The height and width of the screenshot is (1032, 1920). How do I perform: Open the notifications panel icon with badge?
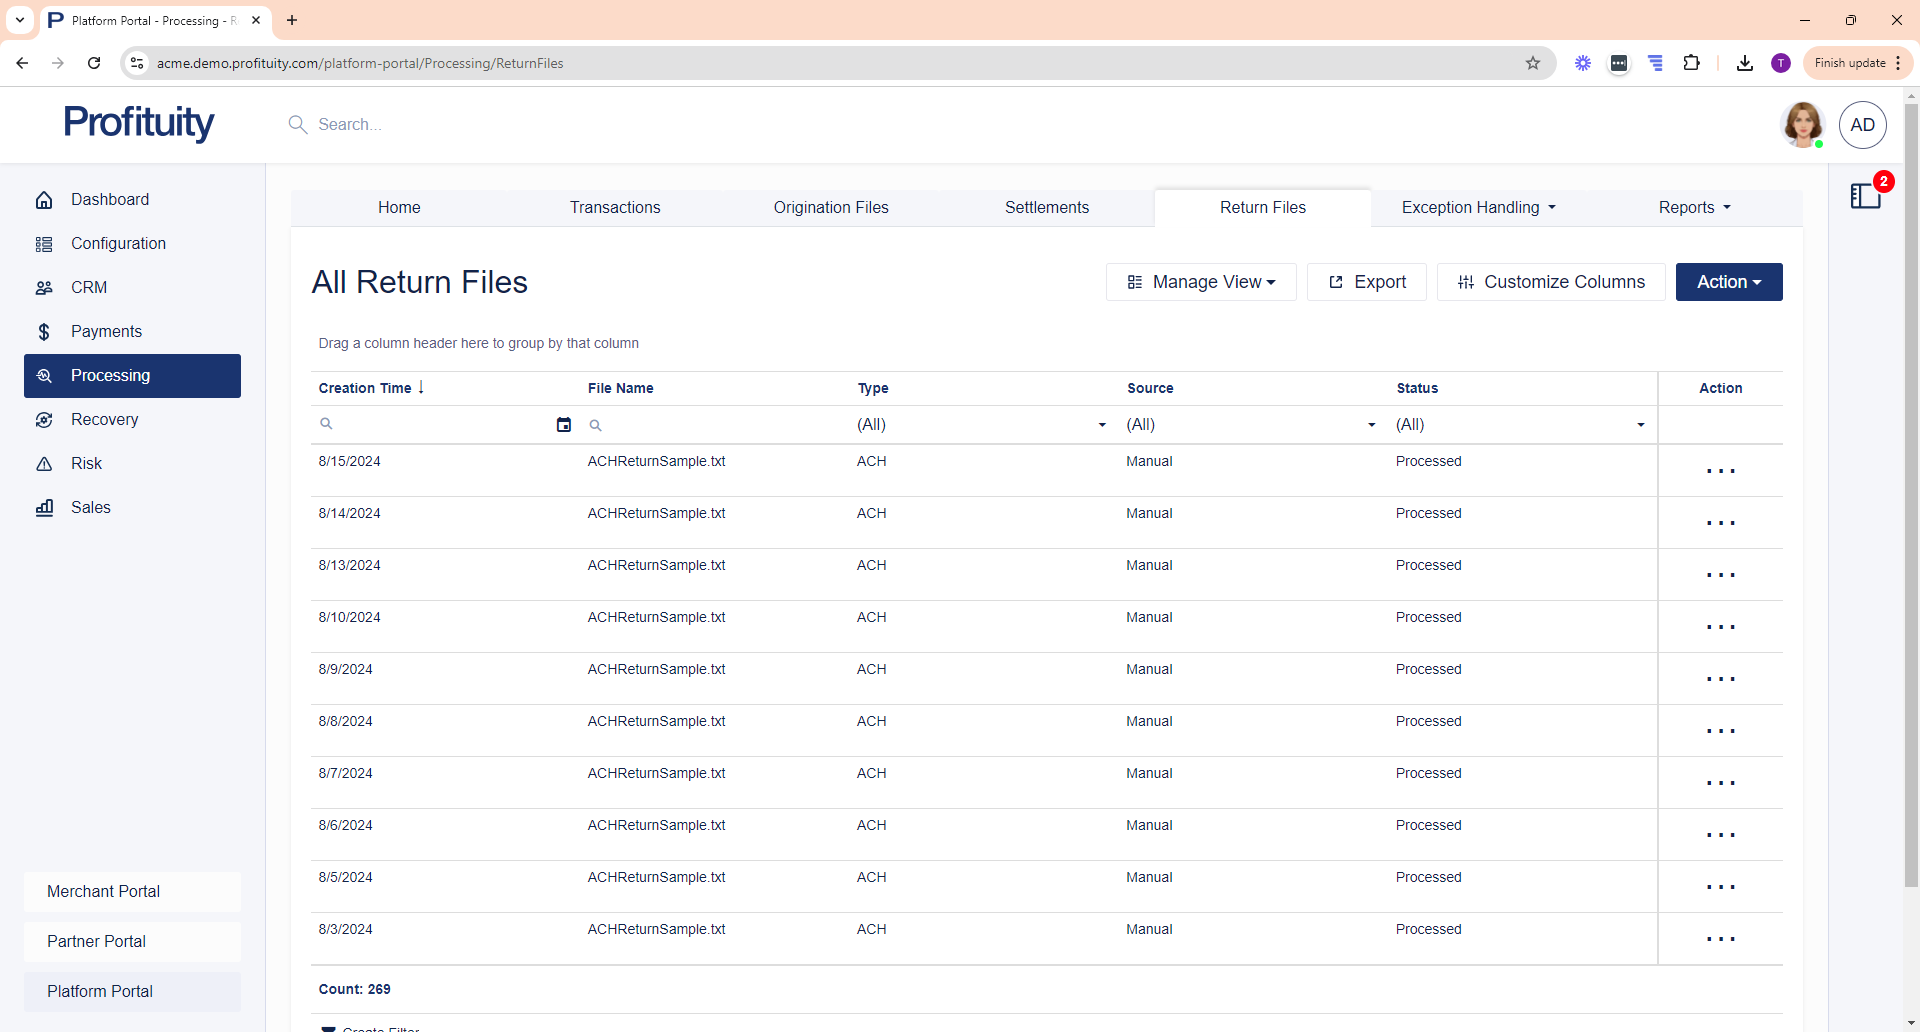pos(1866,195)
